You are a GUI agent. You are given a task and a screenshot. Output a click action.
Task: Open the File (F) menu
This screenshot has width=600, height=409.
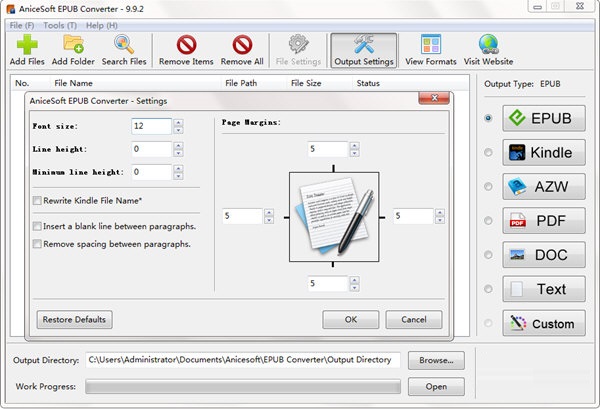(22, 26)
